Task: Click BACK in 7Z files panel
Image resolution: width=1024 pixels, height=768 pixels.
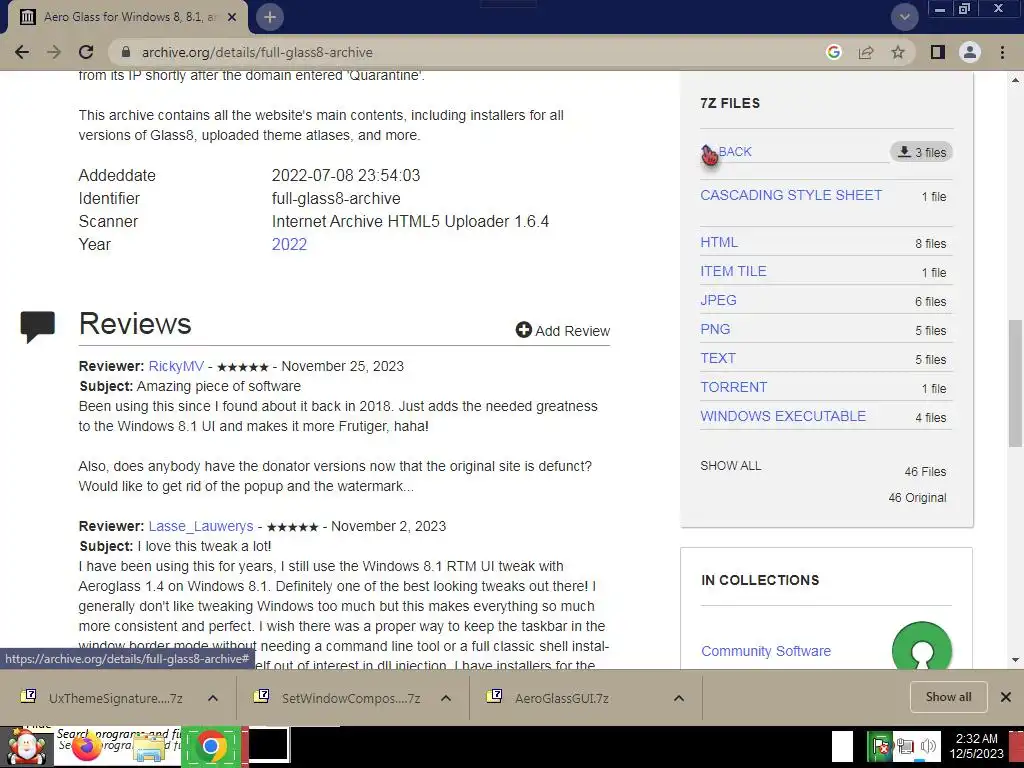Action: (735, 152)
